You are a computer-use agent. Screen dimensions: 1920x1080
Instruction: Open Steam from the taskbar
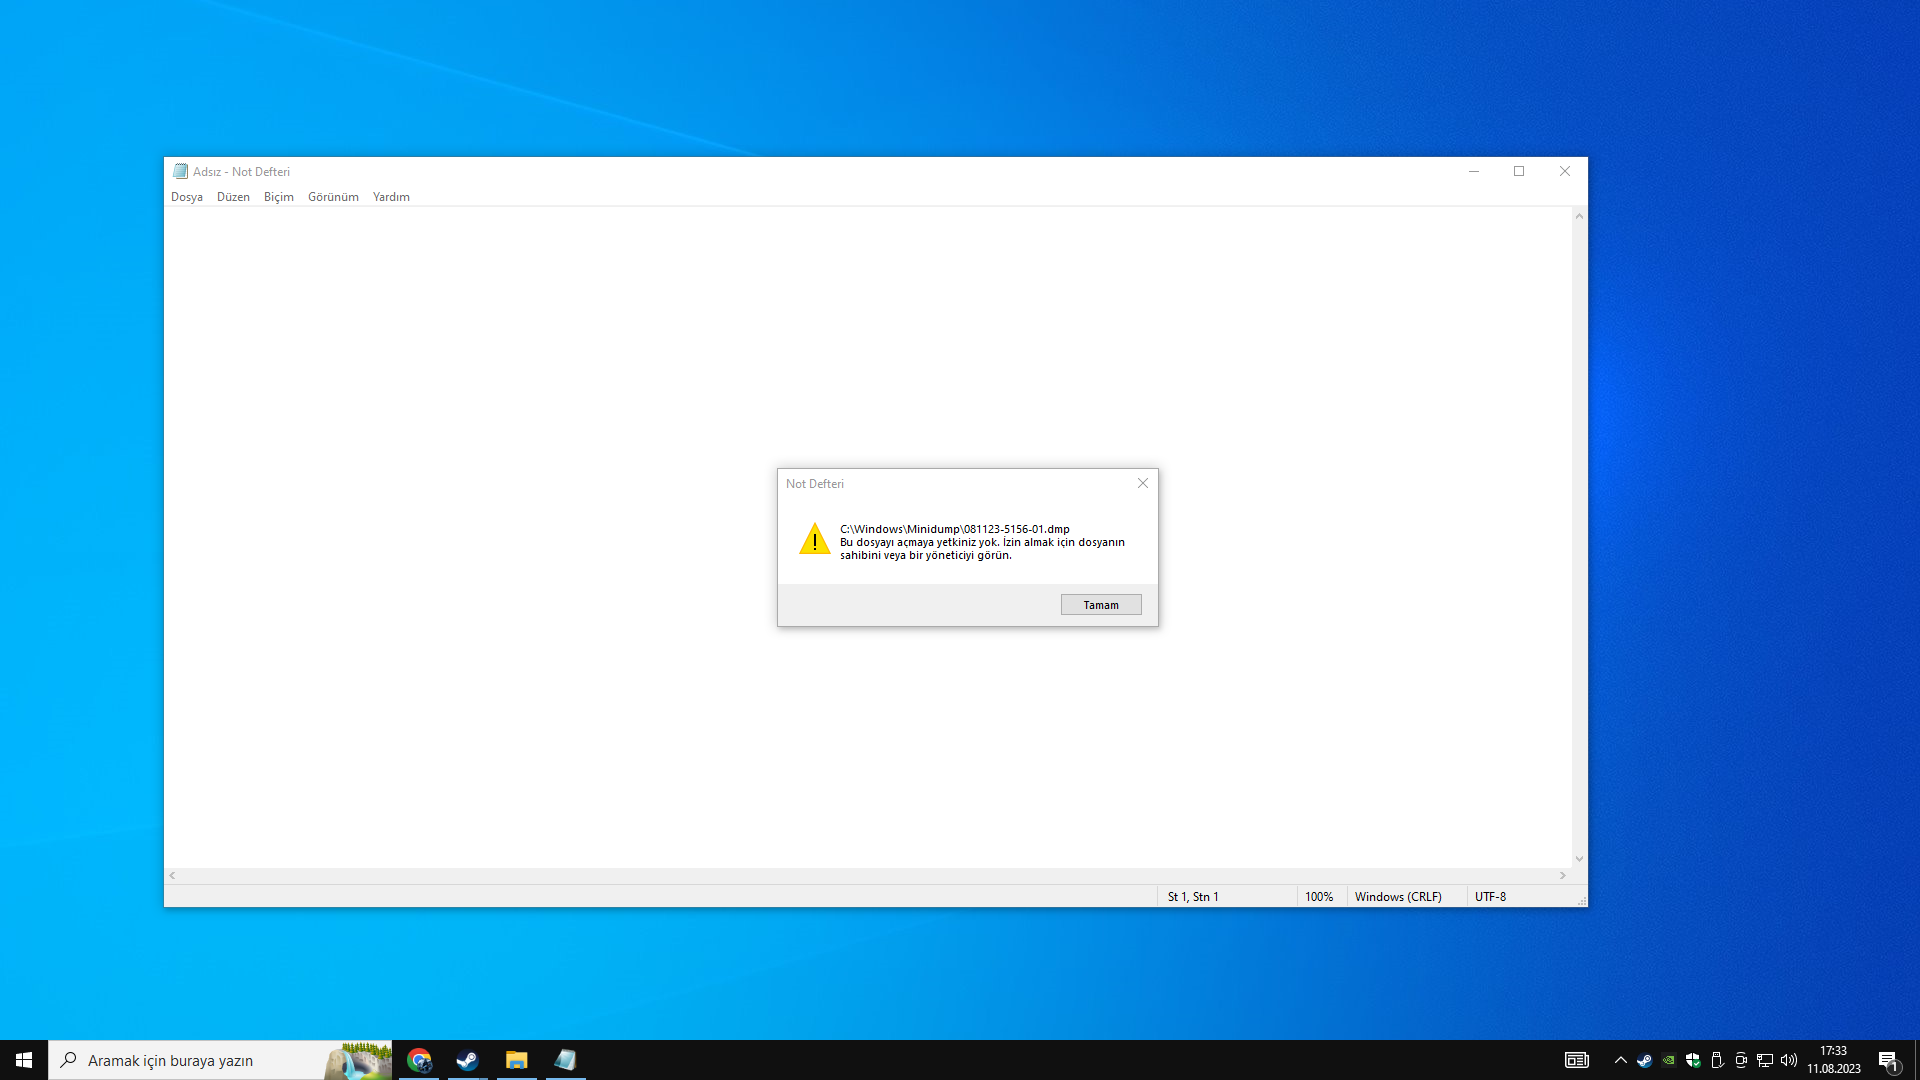(x=467, y=1060)
